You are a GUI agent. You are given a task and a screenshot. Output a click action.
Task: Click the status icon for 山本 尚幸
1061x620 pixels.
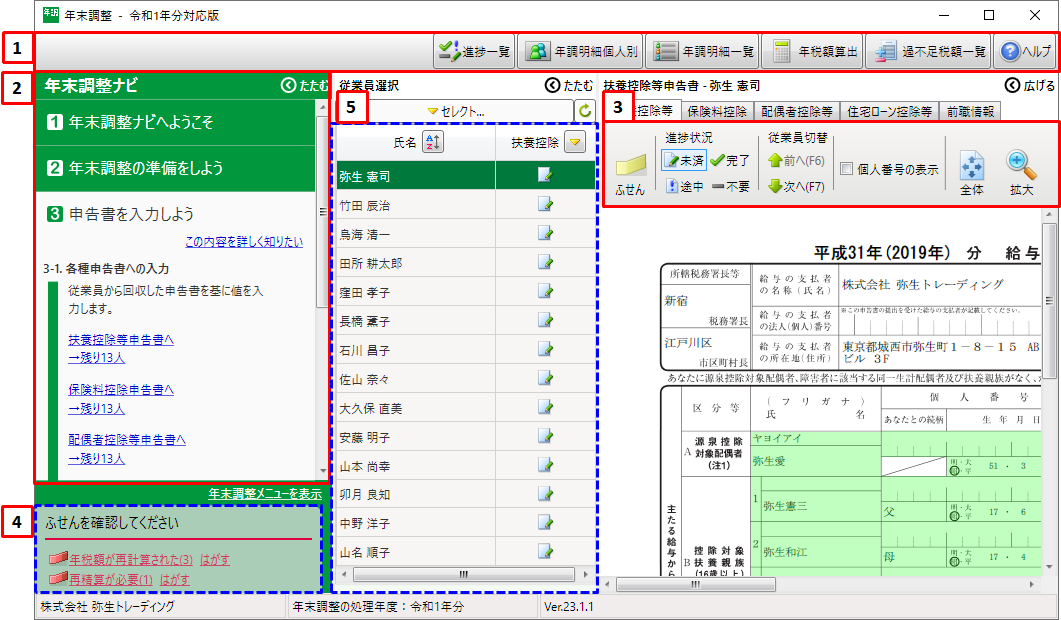(x=545, y=465)
